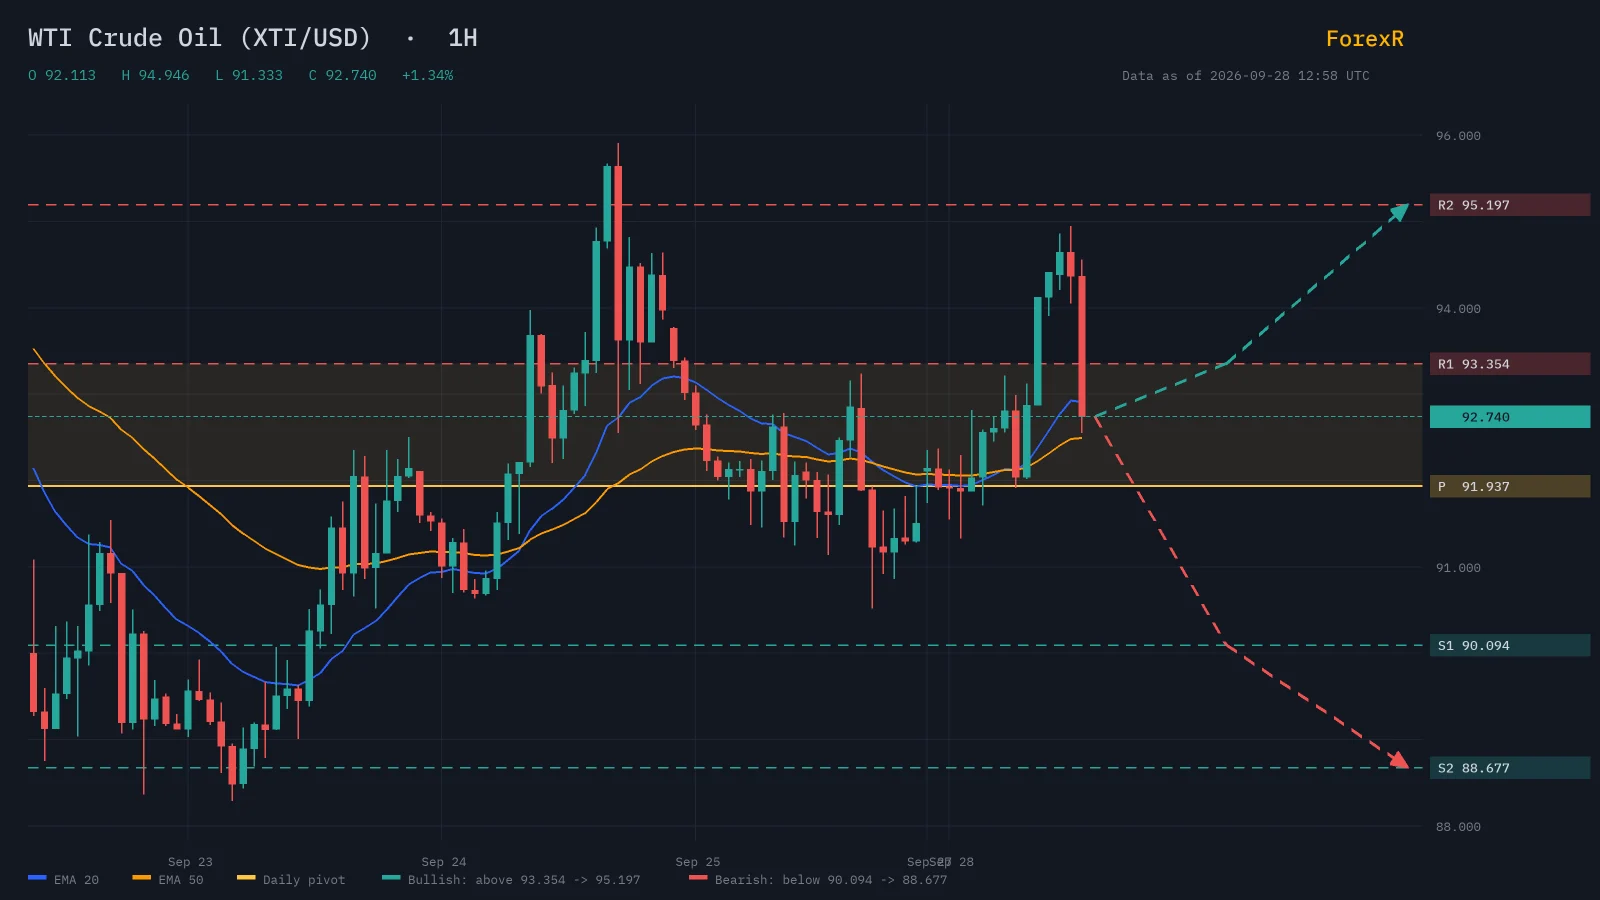Click the teal Bullish scenario legend marker
Viewport: 1600px width, 900px height.
391,878
